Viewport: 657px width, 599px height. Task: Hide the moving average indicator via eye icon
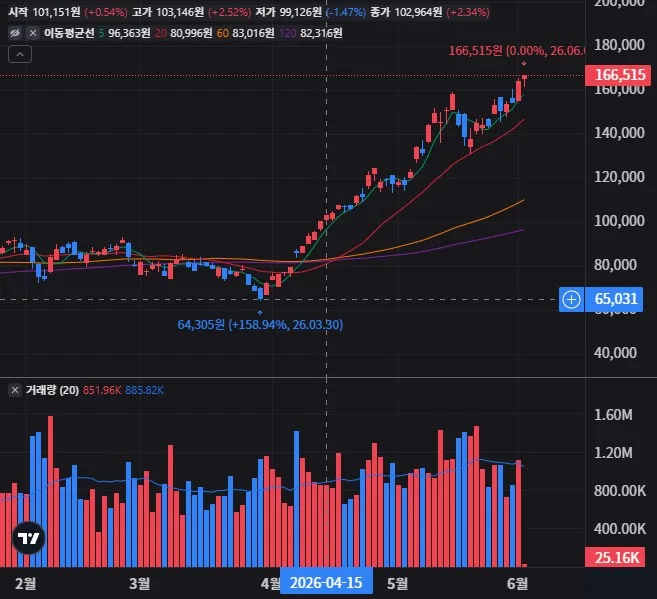(15, 33)
